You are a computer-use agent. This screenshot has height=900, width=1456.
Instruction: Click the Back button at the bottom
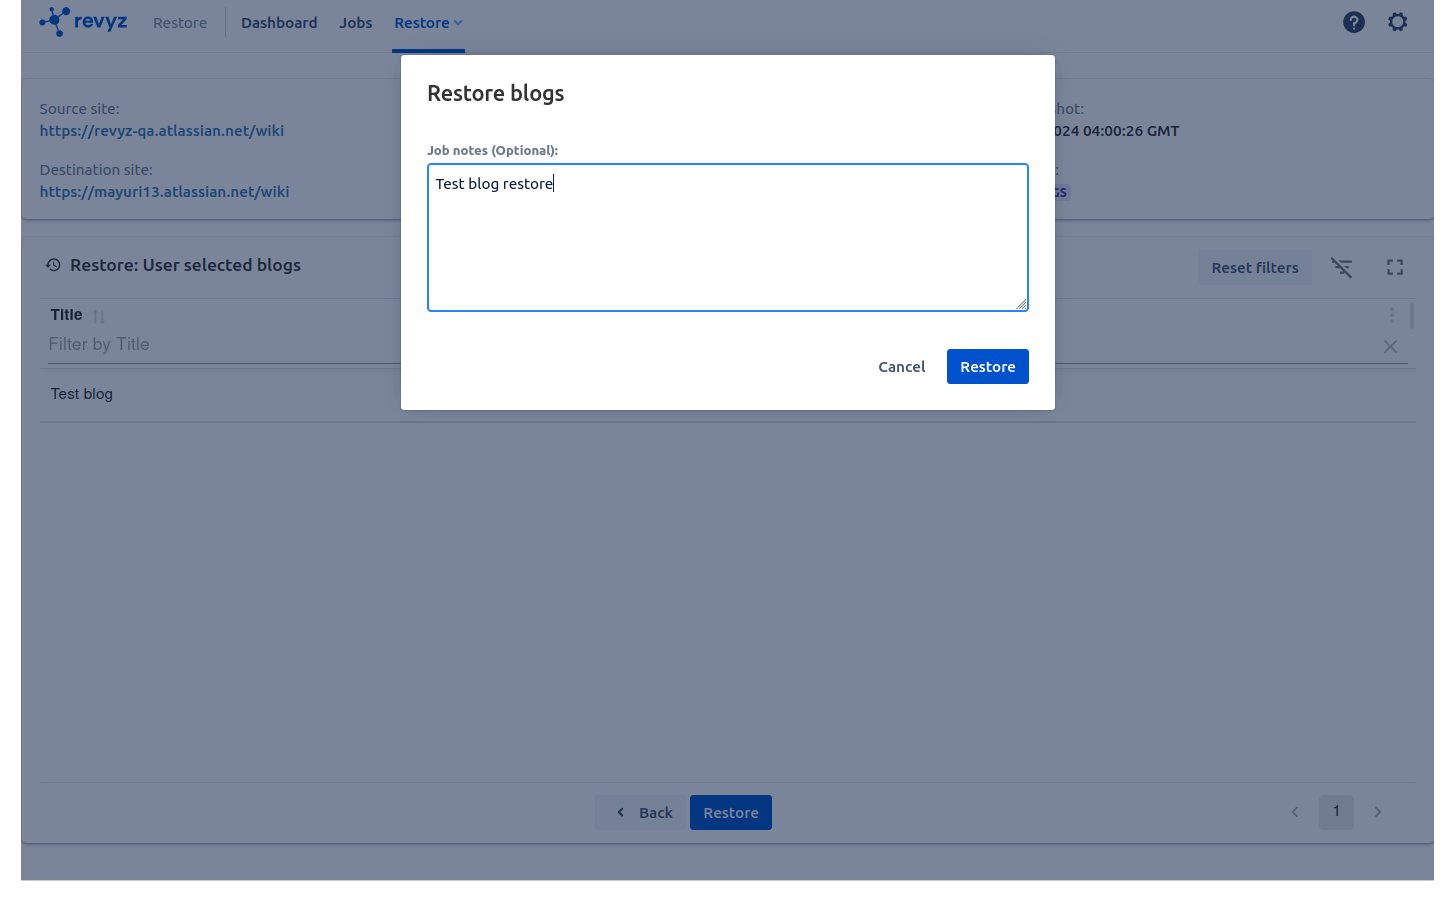click(x=643, y=813)
